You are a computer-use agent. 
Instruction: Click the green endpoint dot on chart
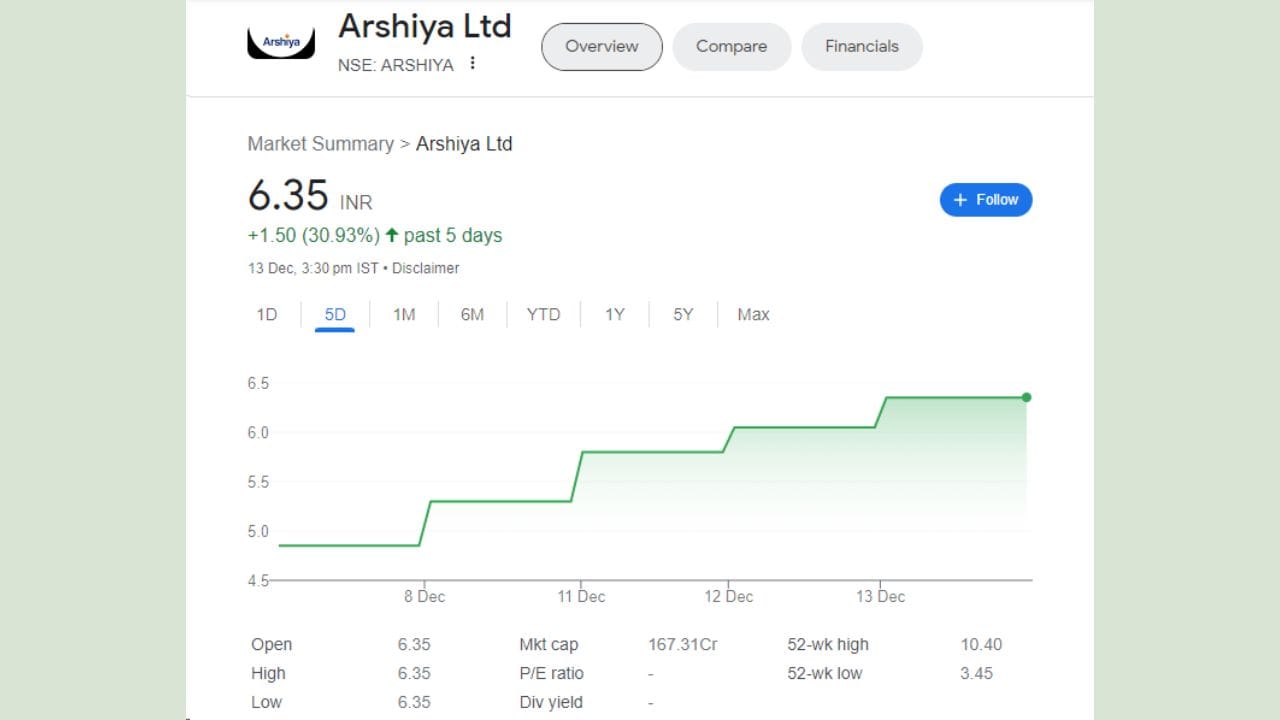coord(1026,398)
